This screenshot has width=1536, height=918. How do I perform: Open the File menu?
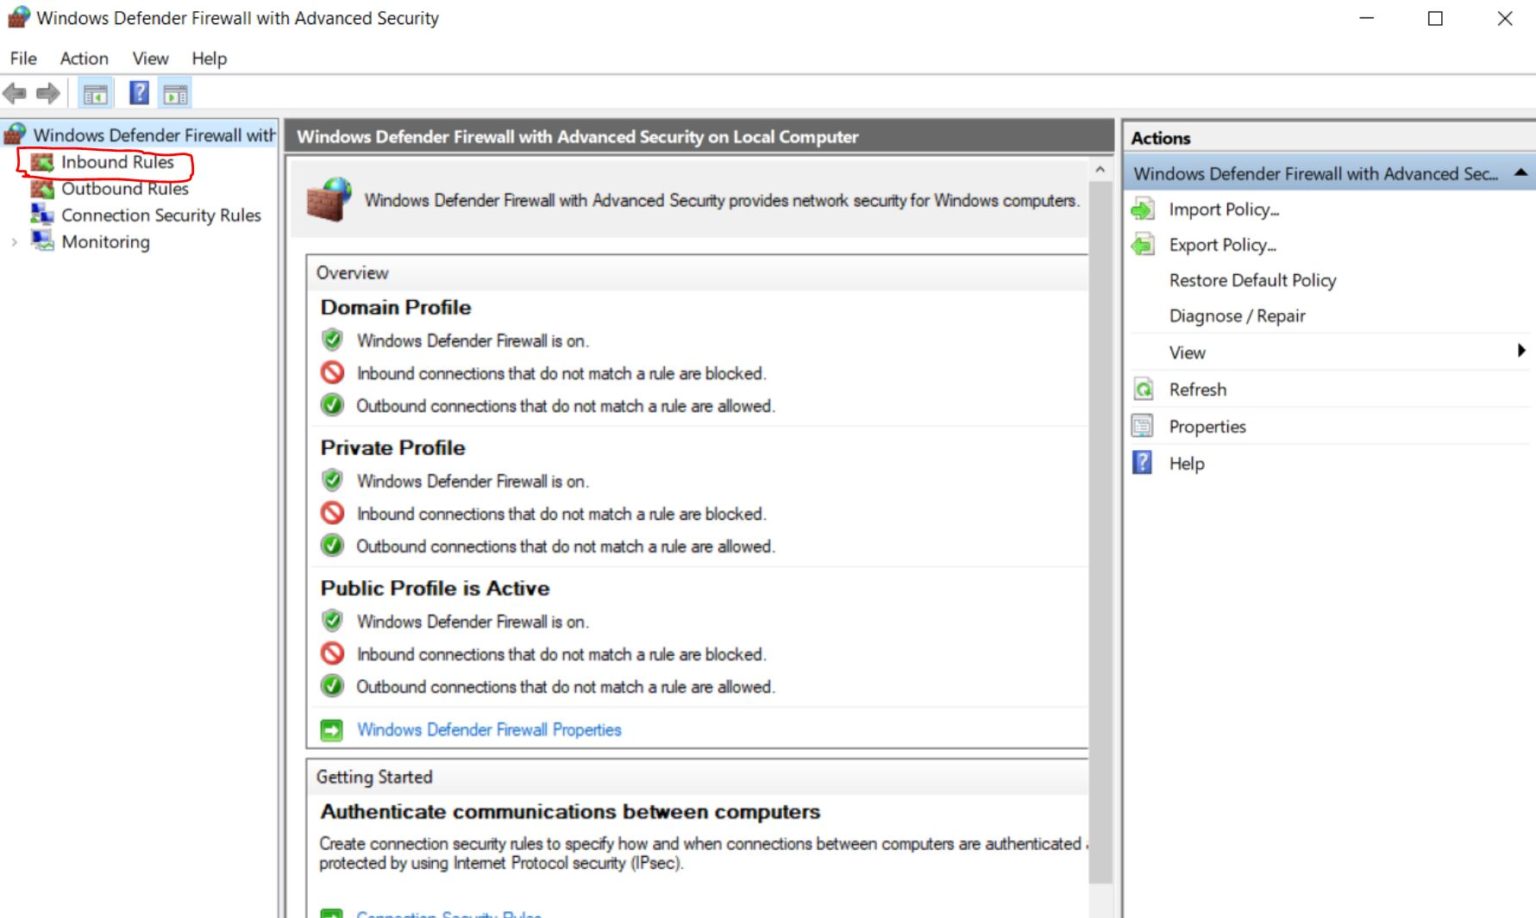pyautogui.click(x=23, y=59)
